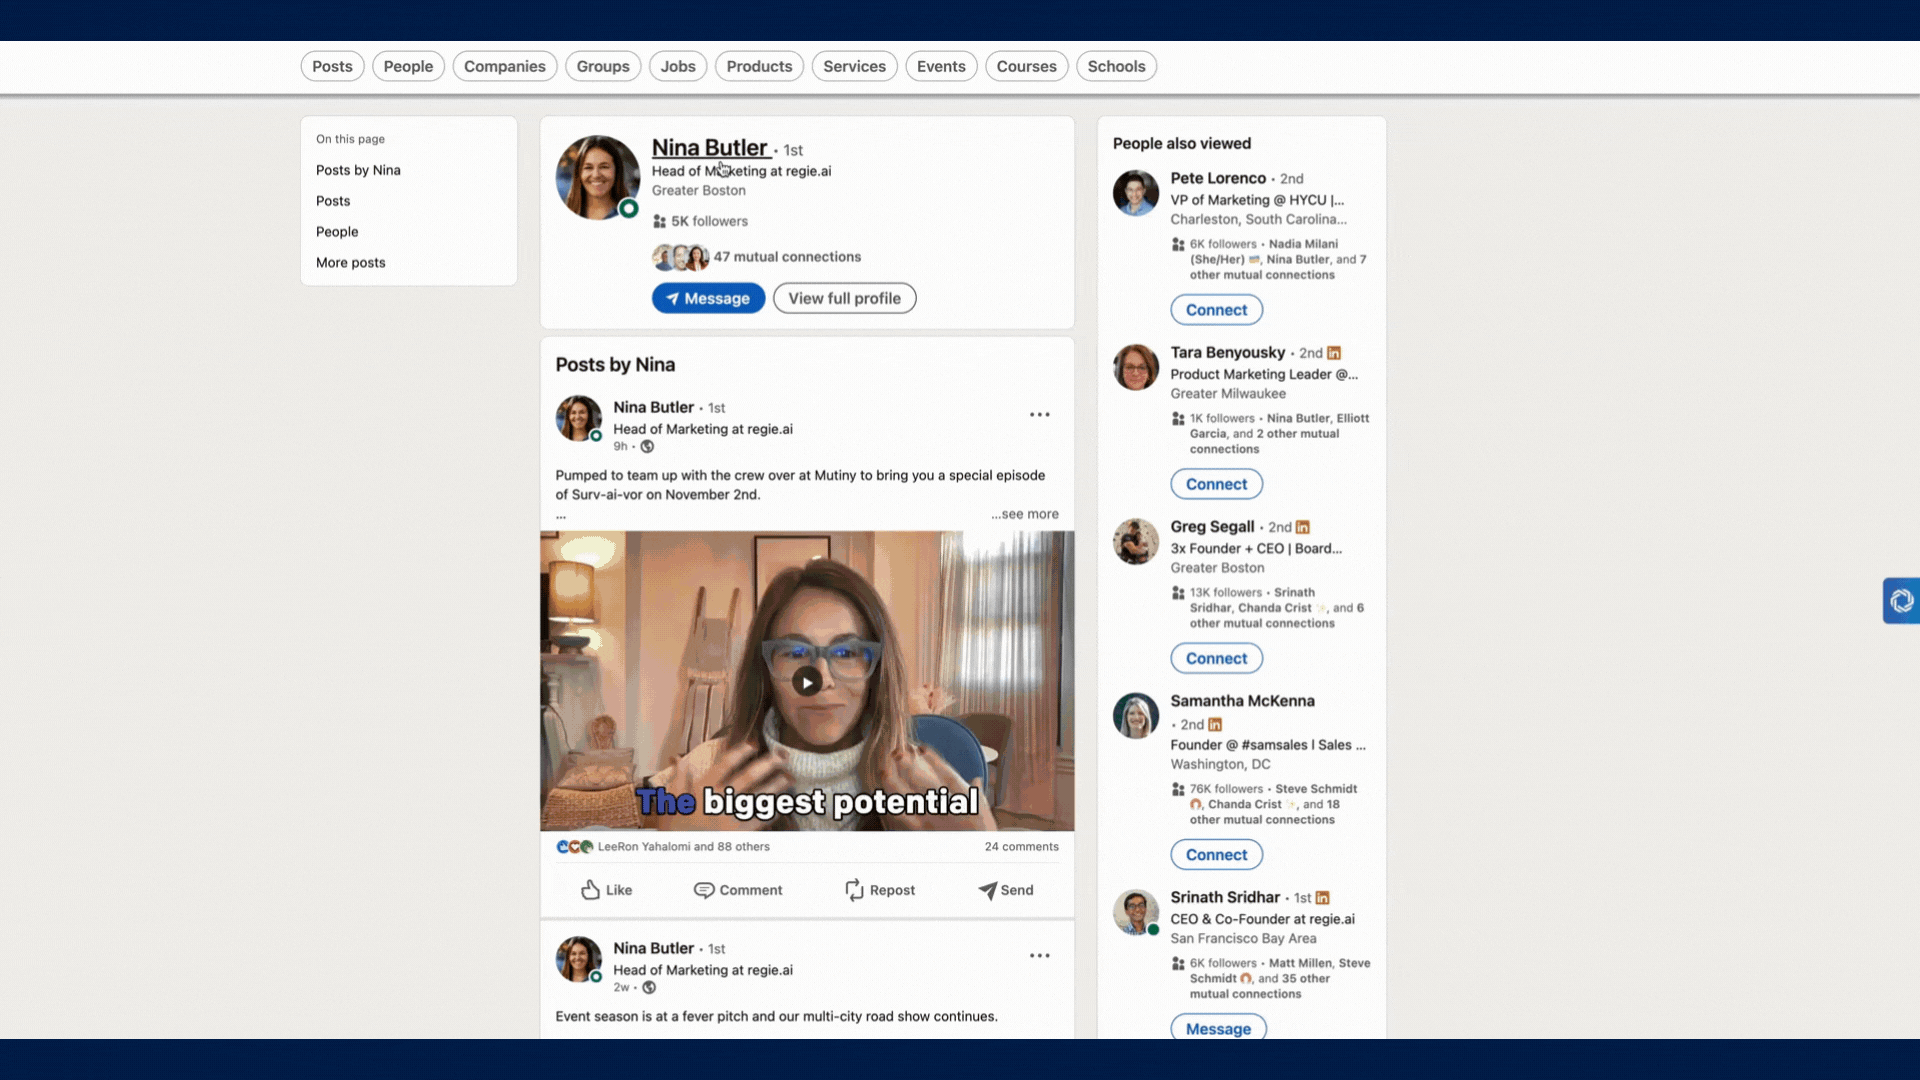Open more options on the 2w post
Image resolution: width=1920 pixels, height=1080 pixels.
tap(1040, 955)
